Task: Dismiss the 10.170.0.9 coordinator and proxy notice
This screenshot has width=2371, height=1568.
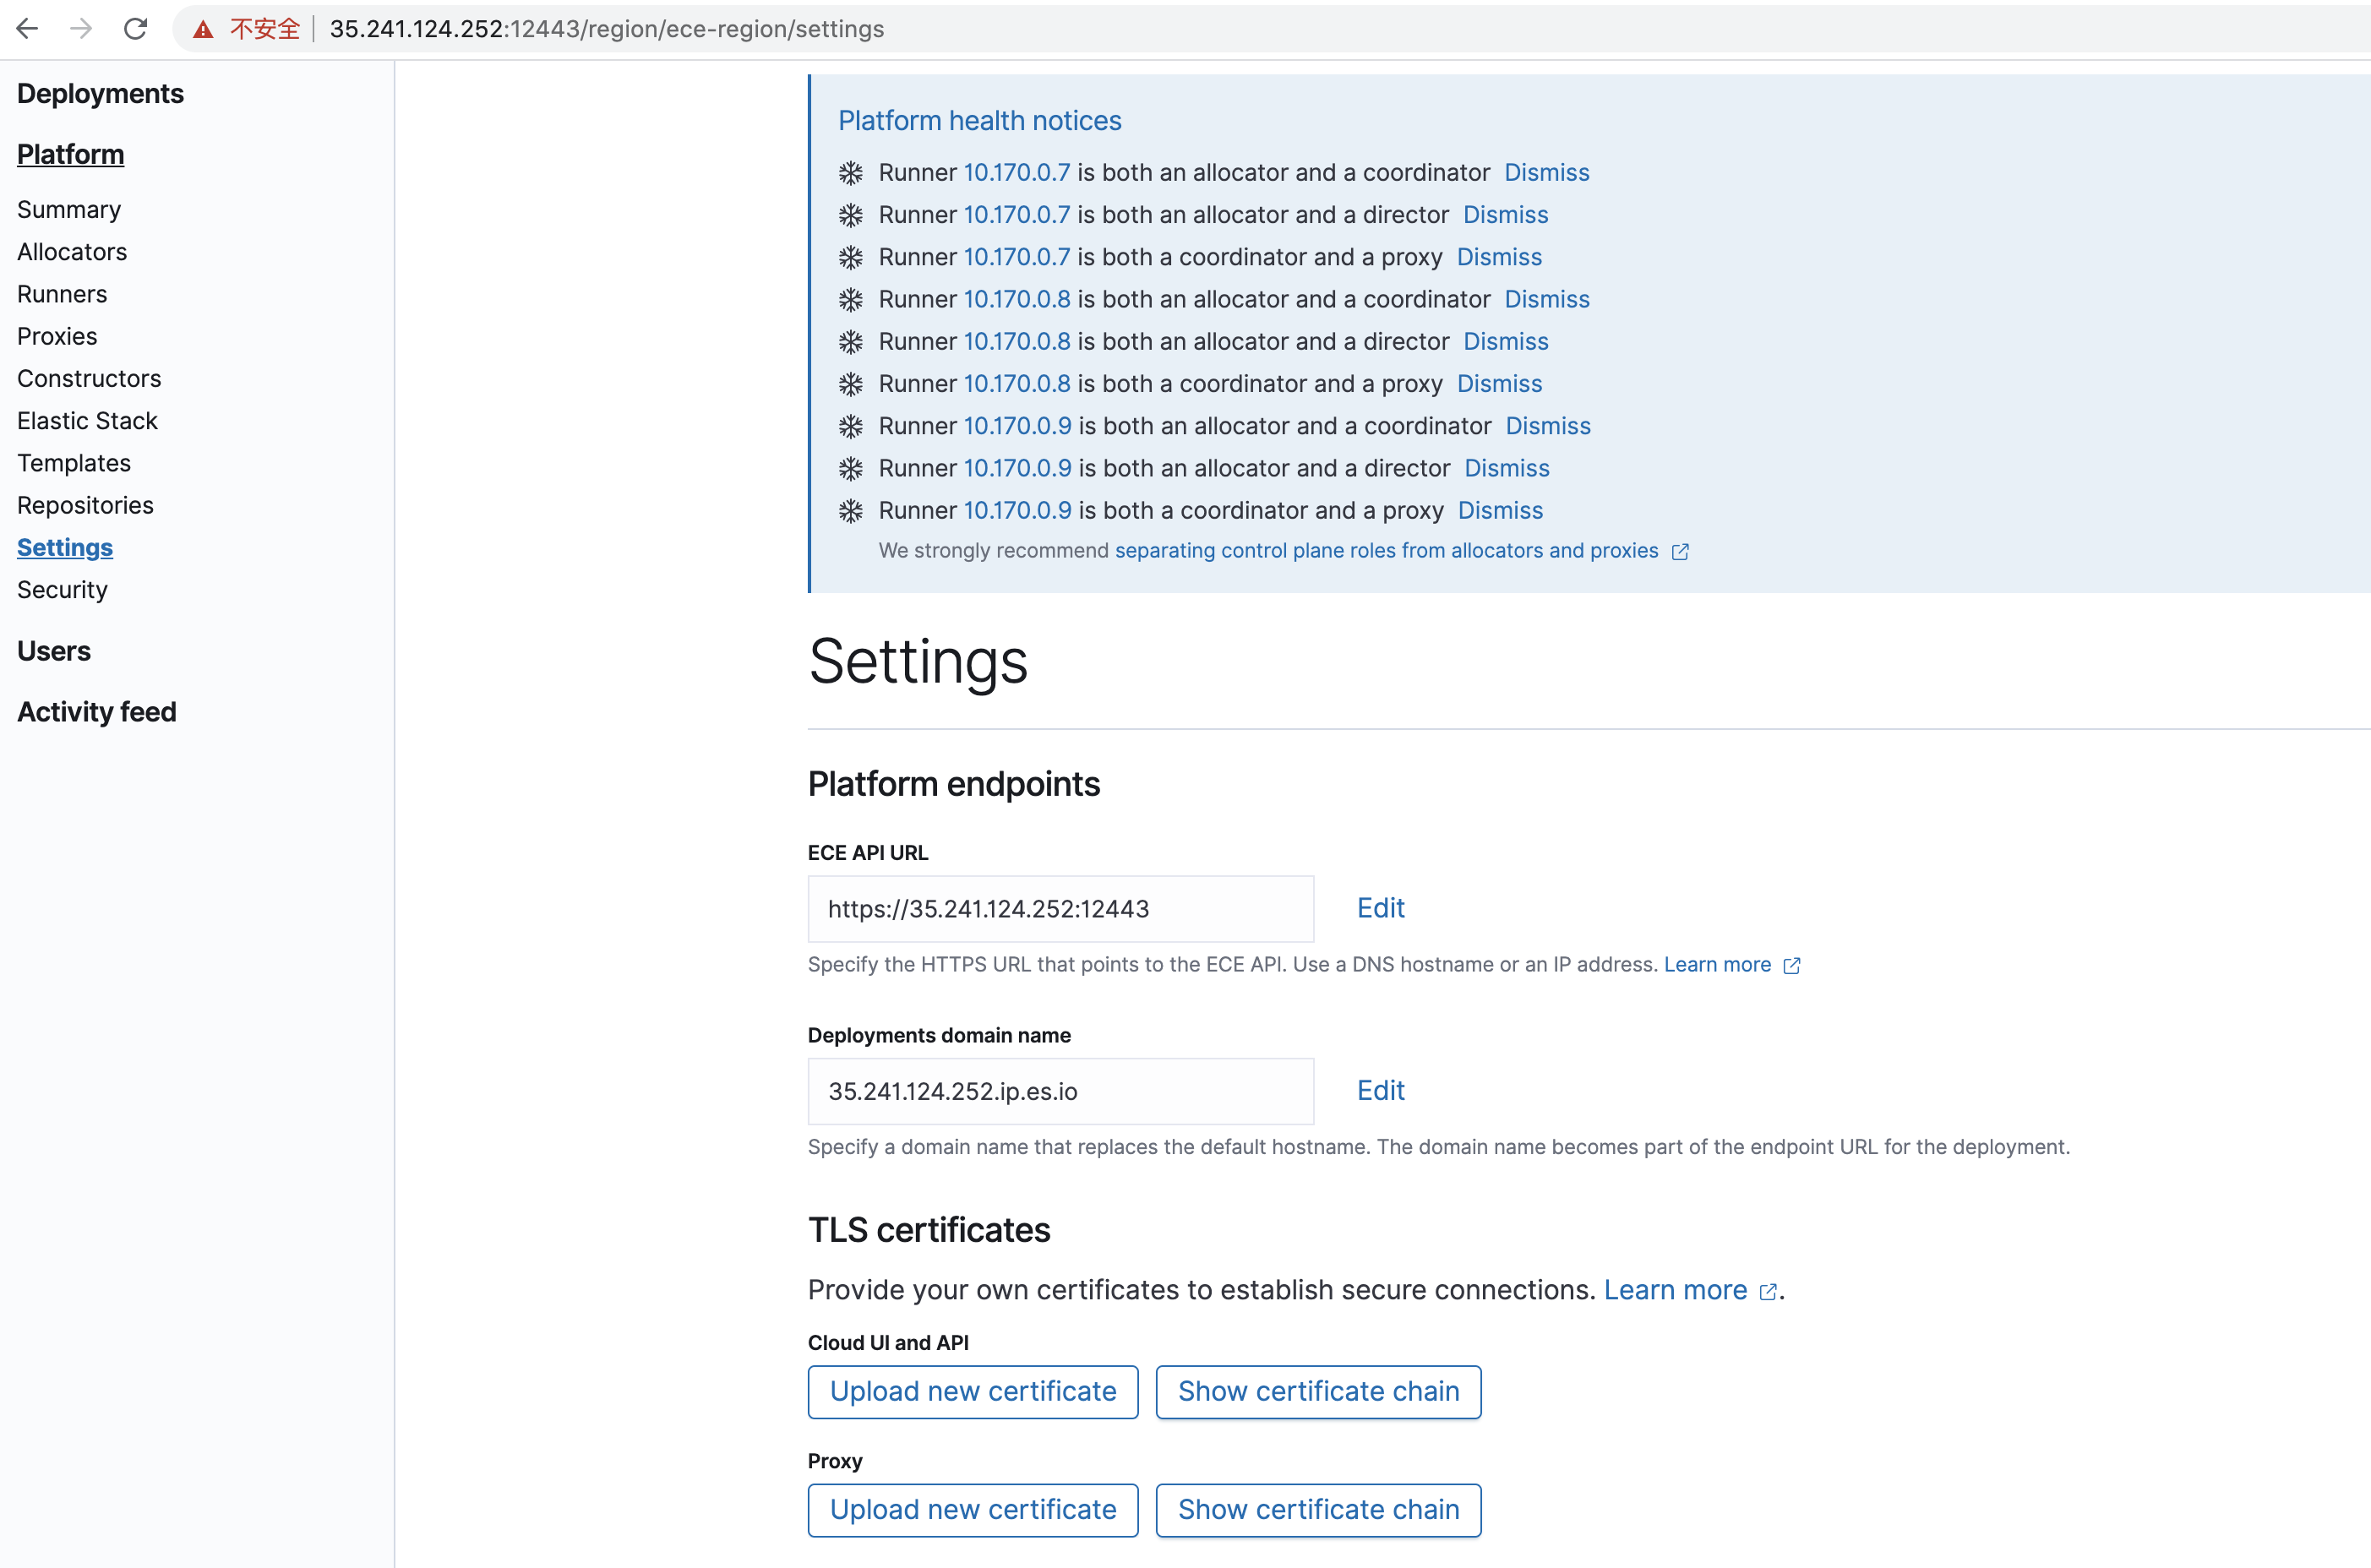Action: (1499, 511)
